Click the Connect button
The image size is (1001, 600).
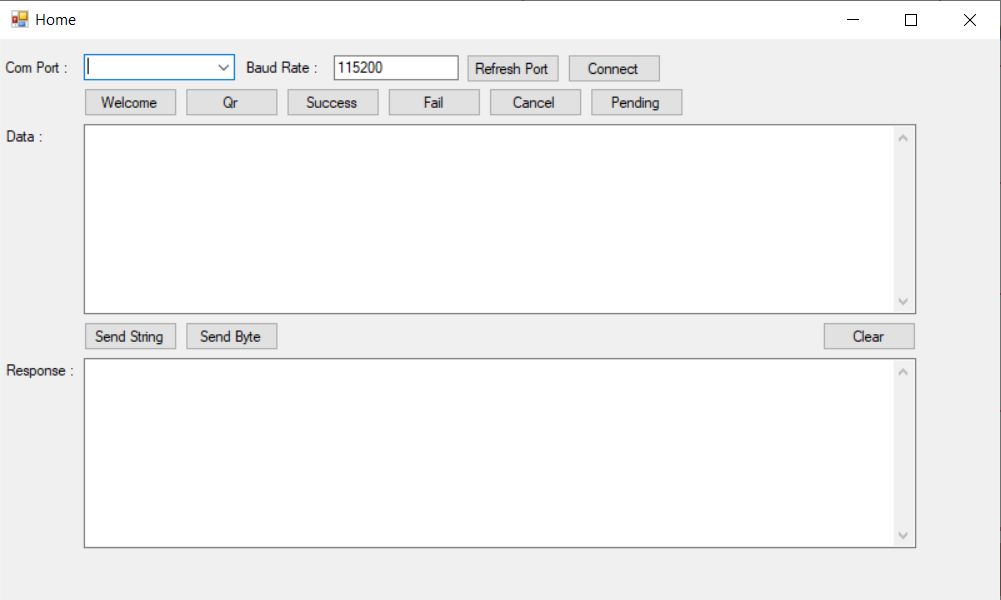613,68
